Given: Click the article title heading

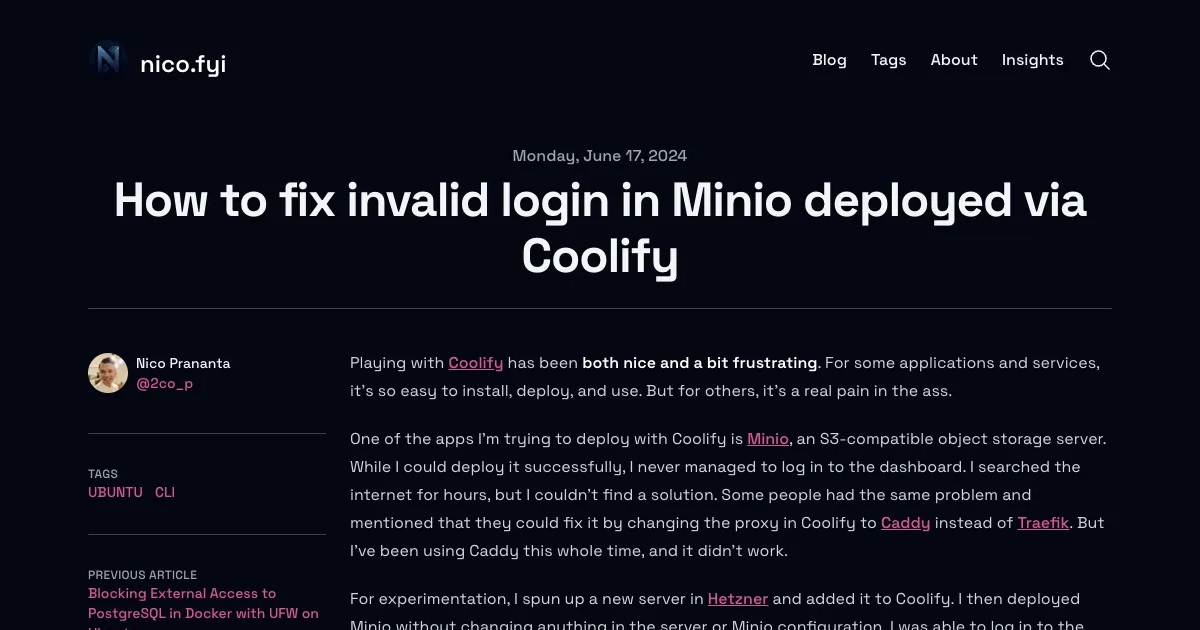Looking at the screenshot, I should tap(600, 228).
